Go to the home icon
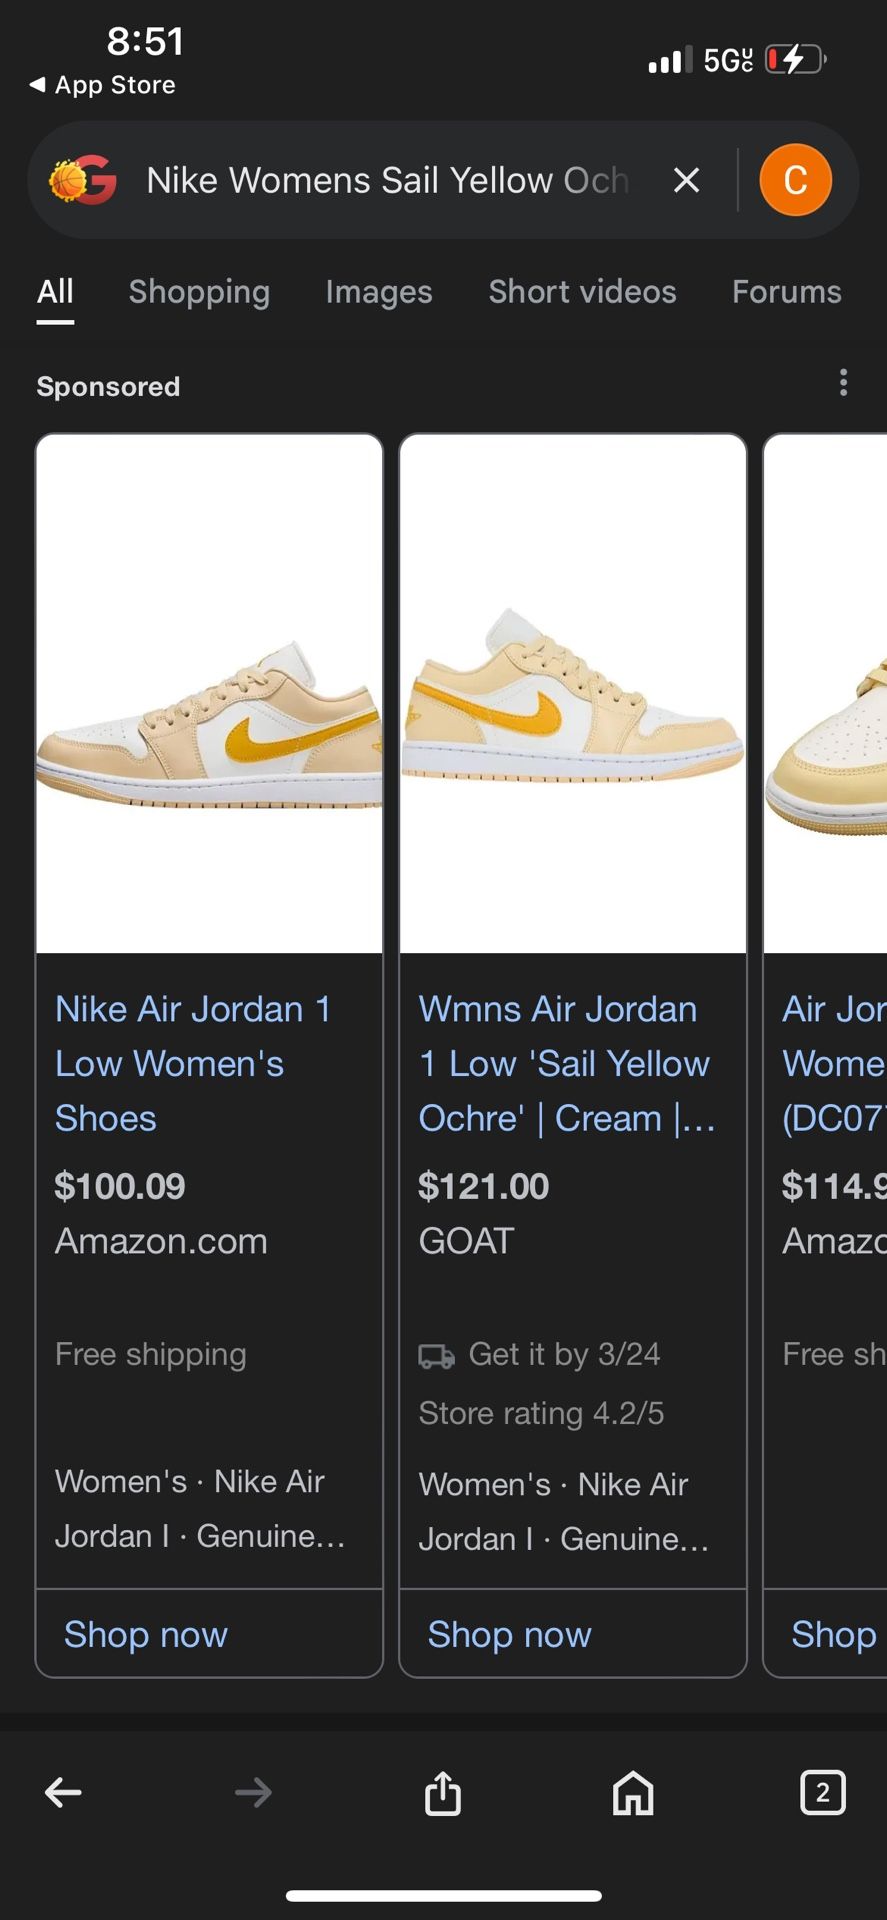This screenshot has width=887, height=1920. 633,1793
